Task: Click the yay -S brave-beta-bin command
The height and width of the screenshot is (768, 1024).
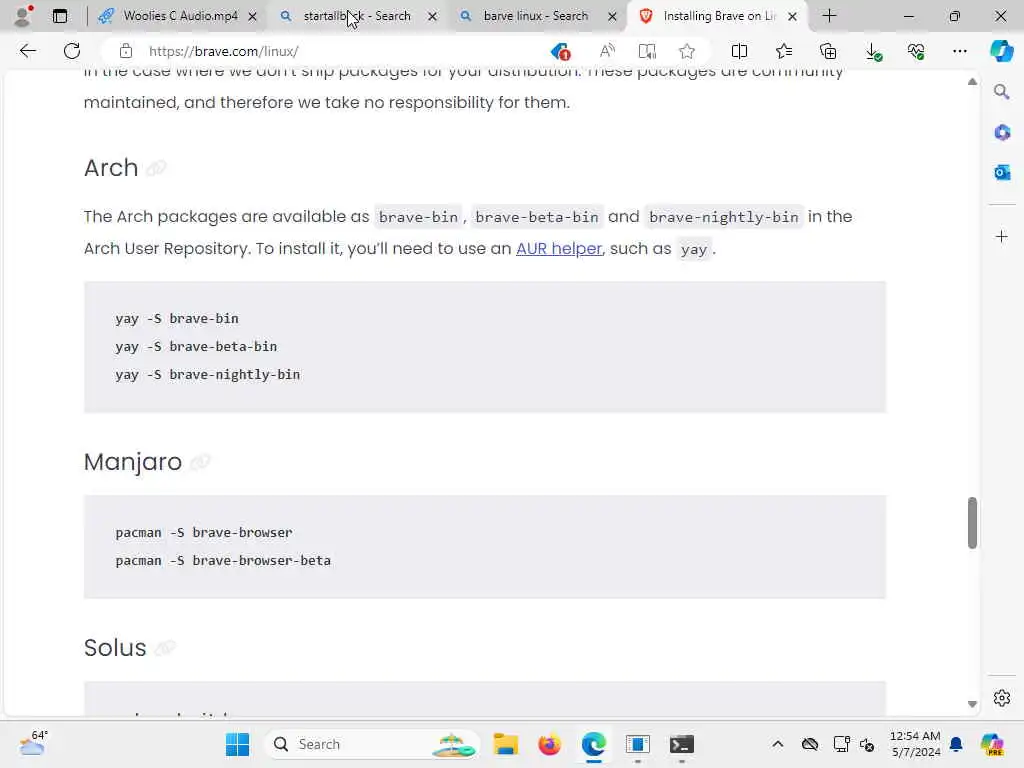Action: [x=196, y=347]
